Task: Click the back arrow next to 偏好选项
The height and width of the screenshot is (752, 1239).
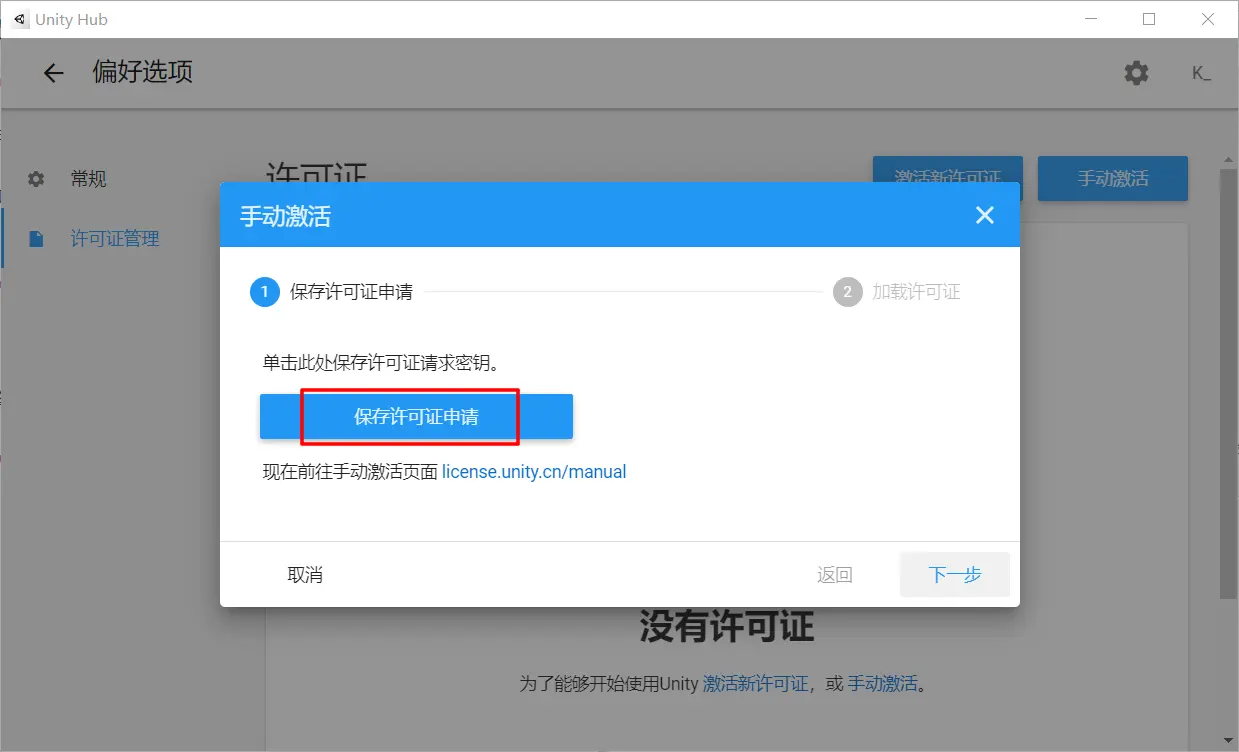Action: (53, 73)
